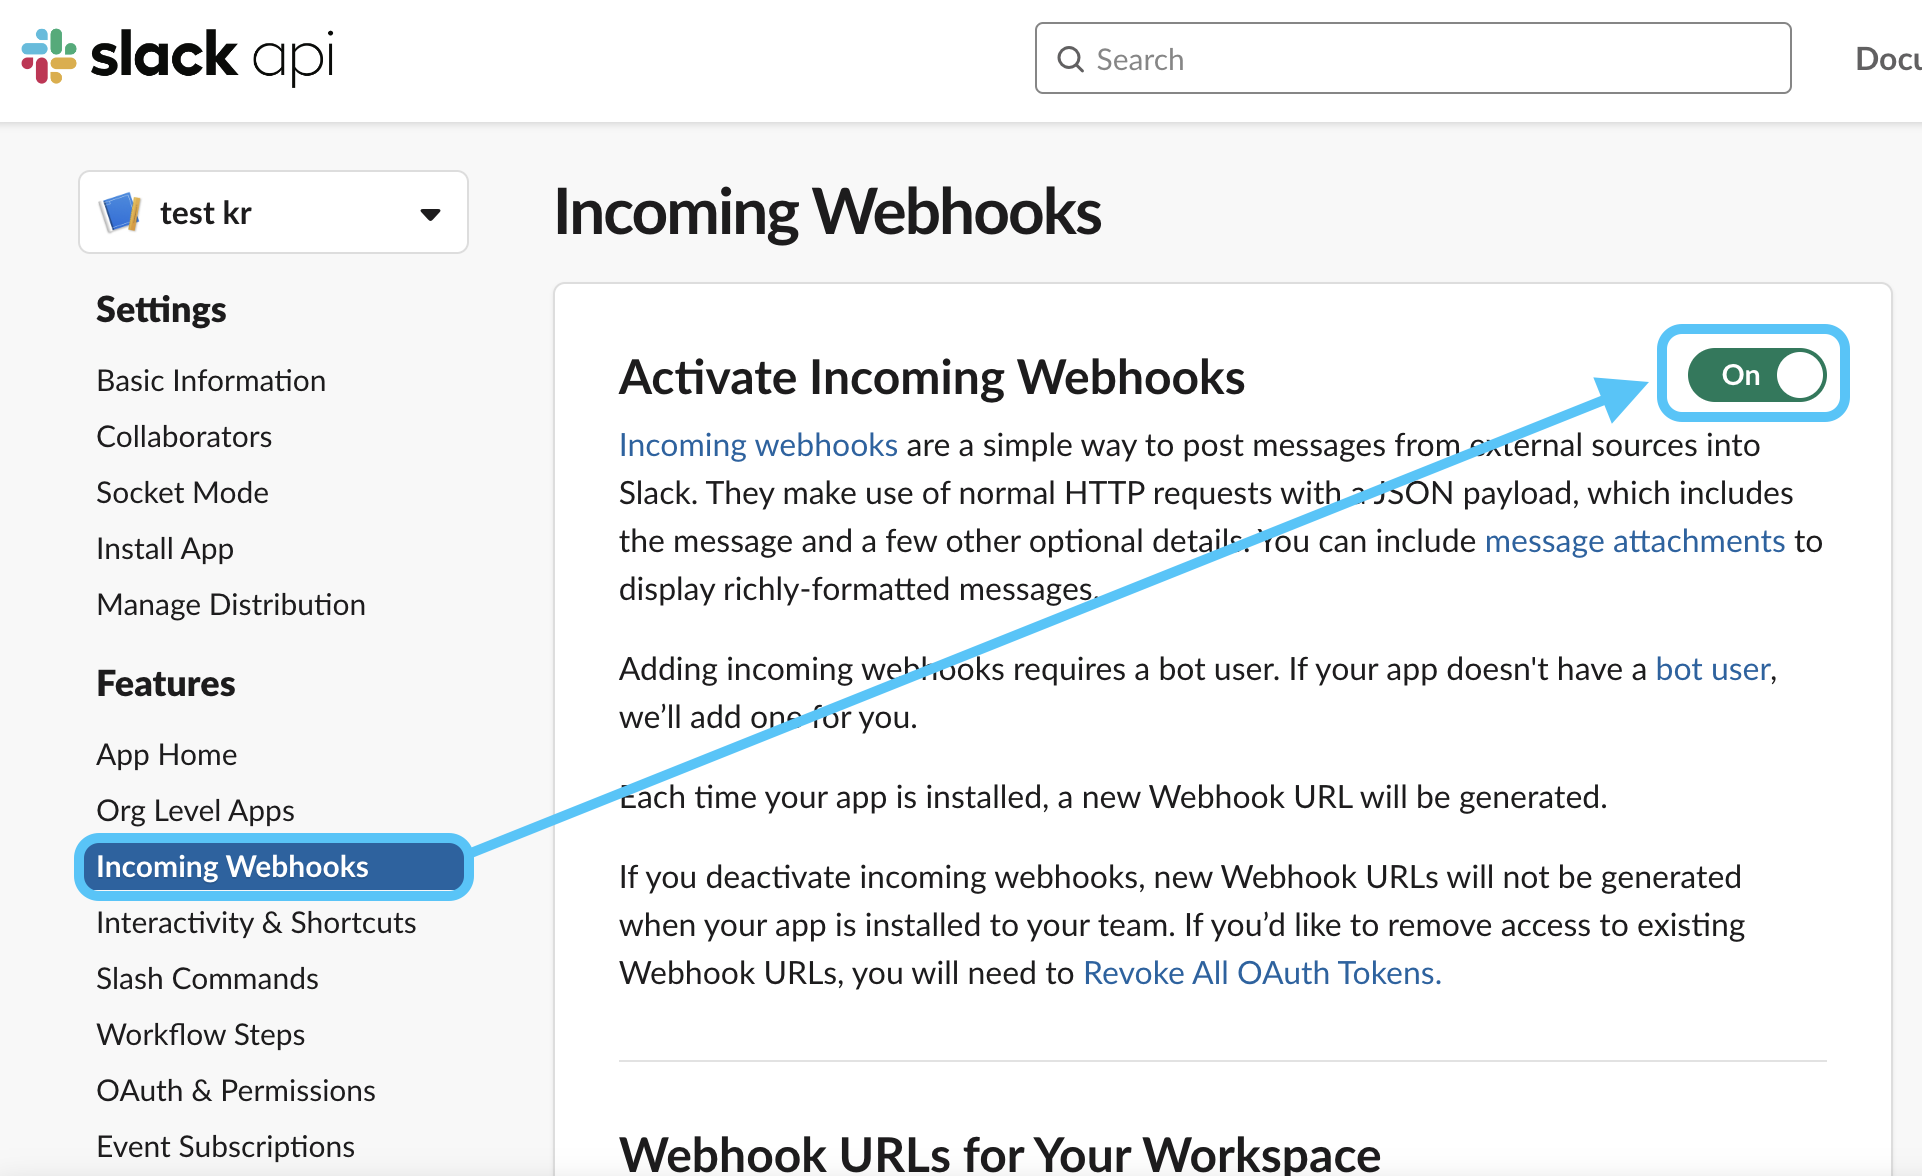This screenshot has height=1176, width=1922.
Task: Open Install App page
Action: [165, 549]
